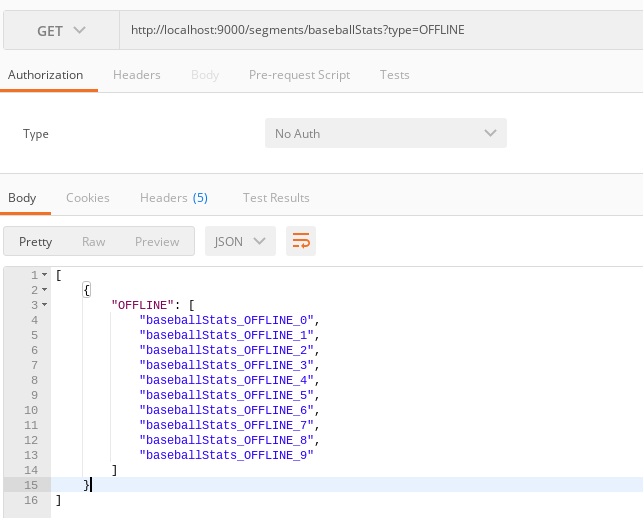Click the request URL field

(x=381, y=30)
